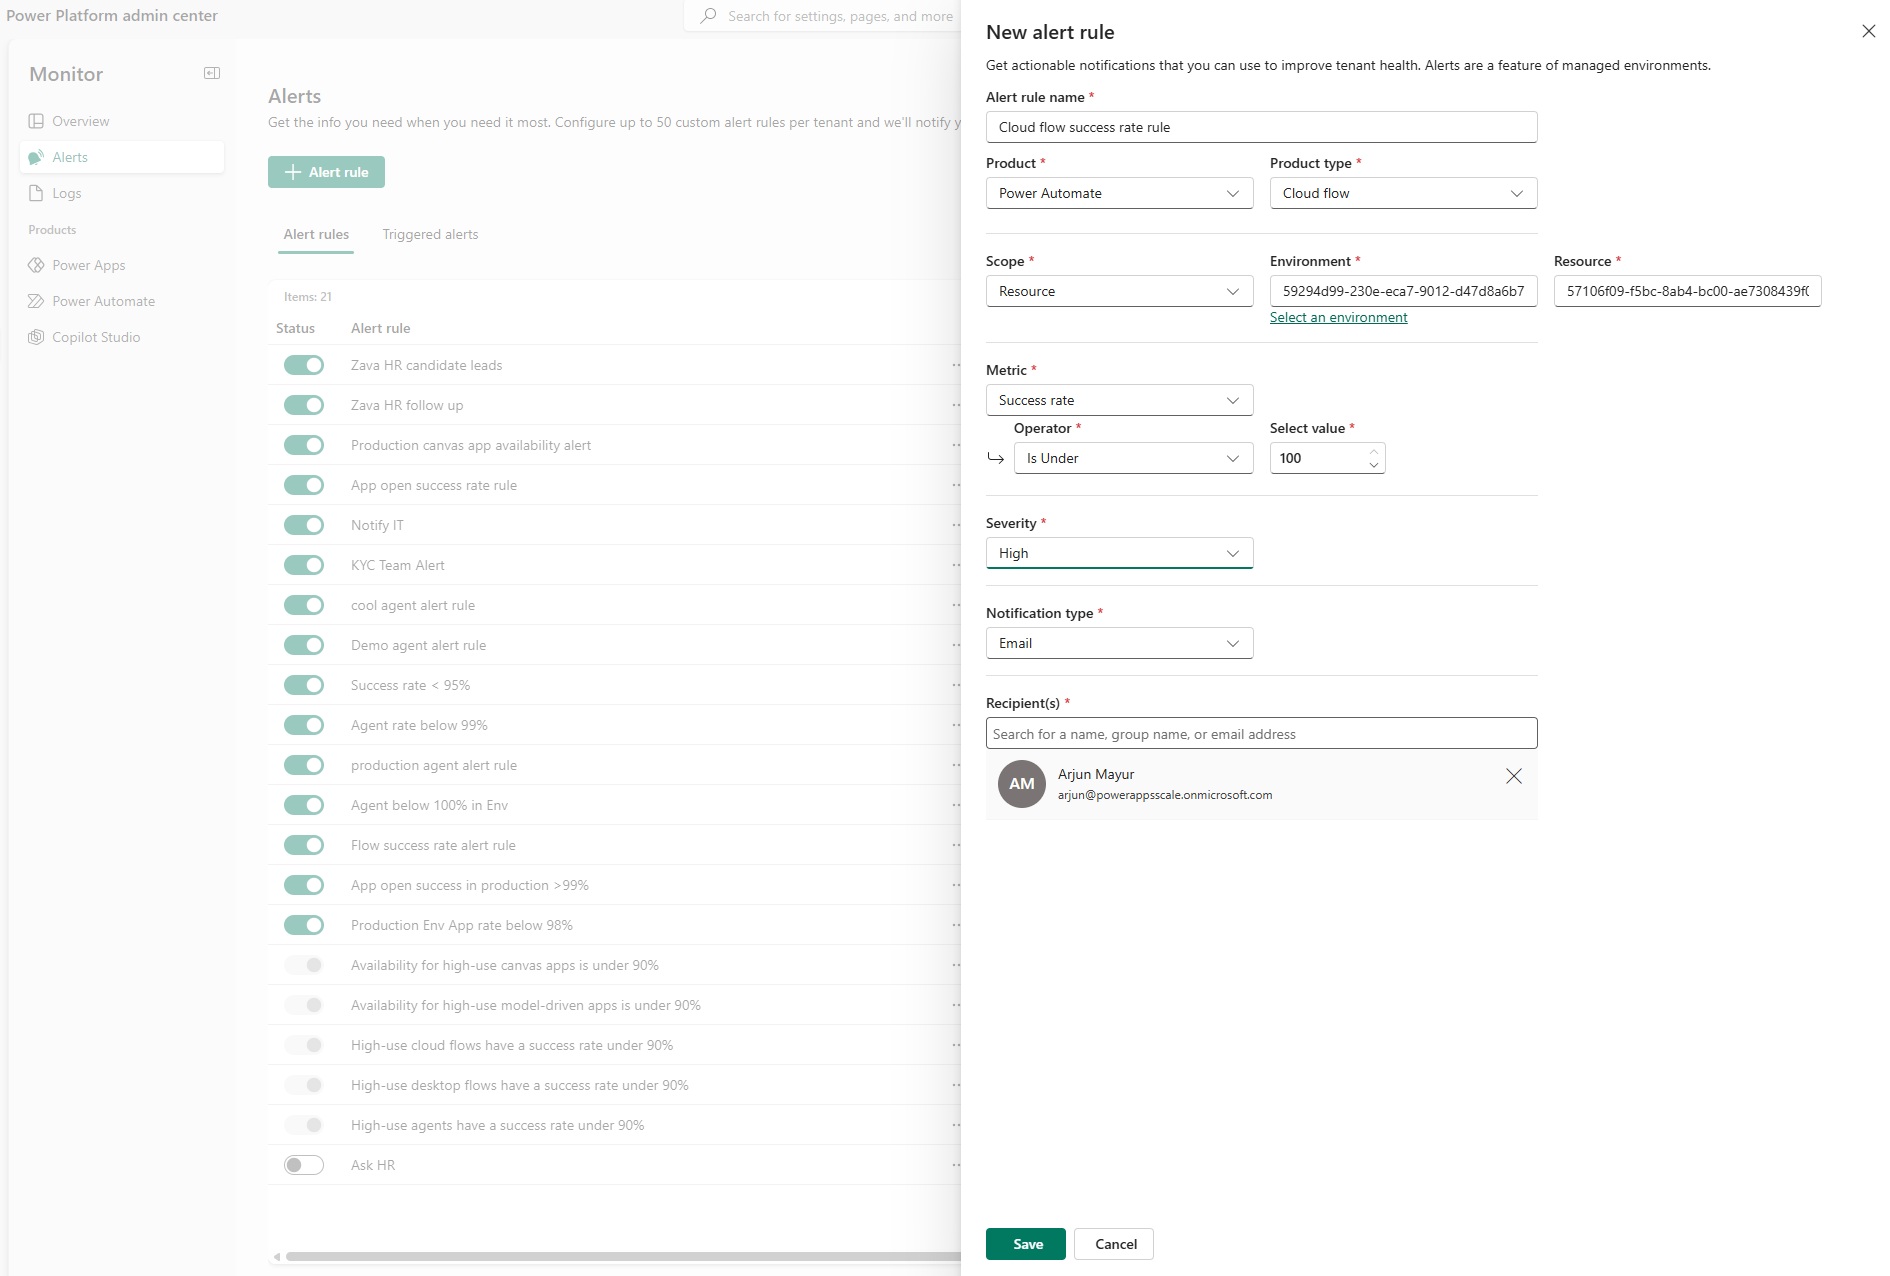Open the Product dropdown
Screen dimensions: 1890x1276
point(1118,193)
